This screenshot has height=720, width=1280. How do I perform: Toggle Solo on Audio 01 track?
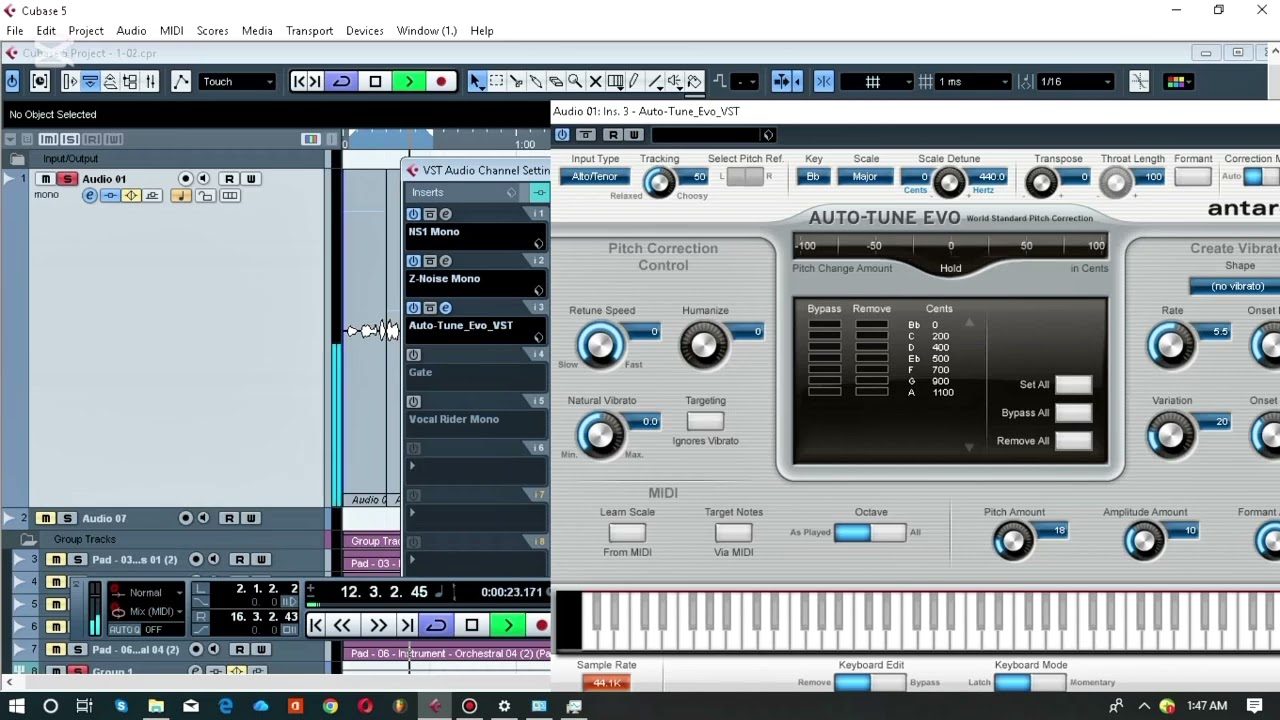click(x=67, y=179)
